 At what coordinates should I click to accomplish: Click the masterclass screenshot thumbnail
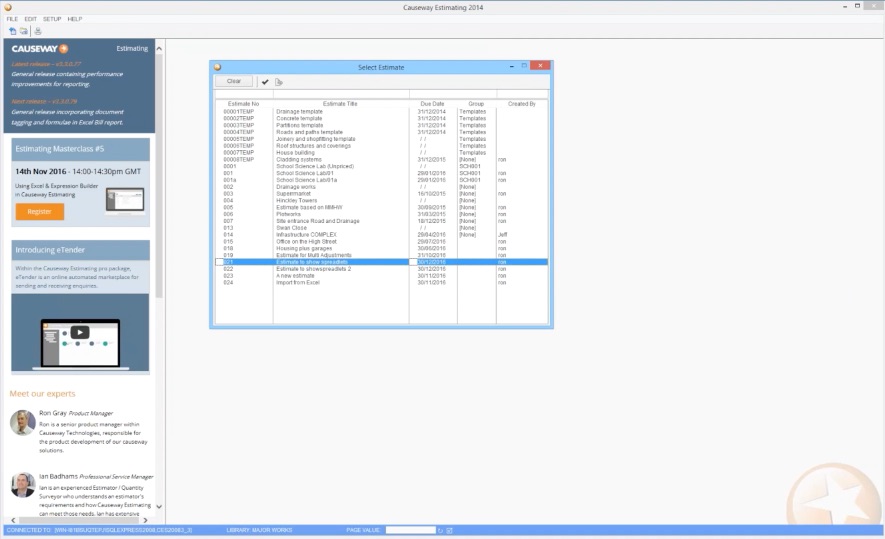click(125, 200)
